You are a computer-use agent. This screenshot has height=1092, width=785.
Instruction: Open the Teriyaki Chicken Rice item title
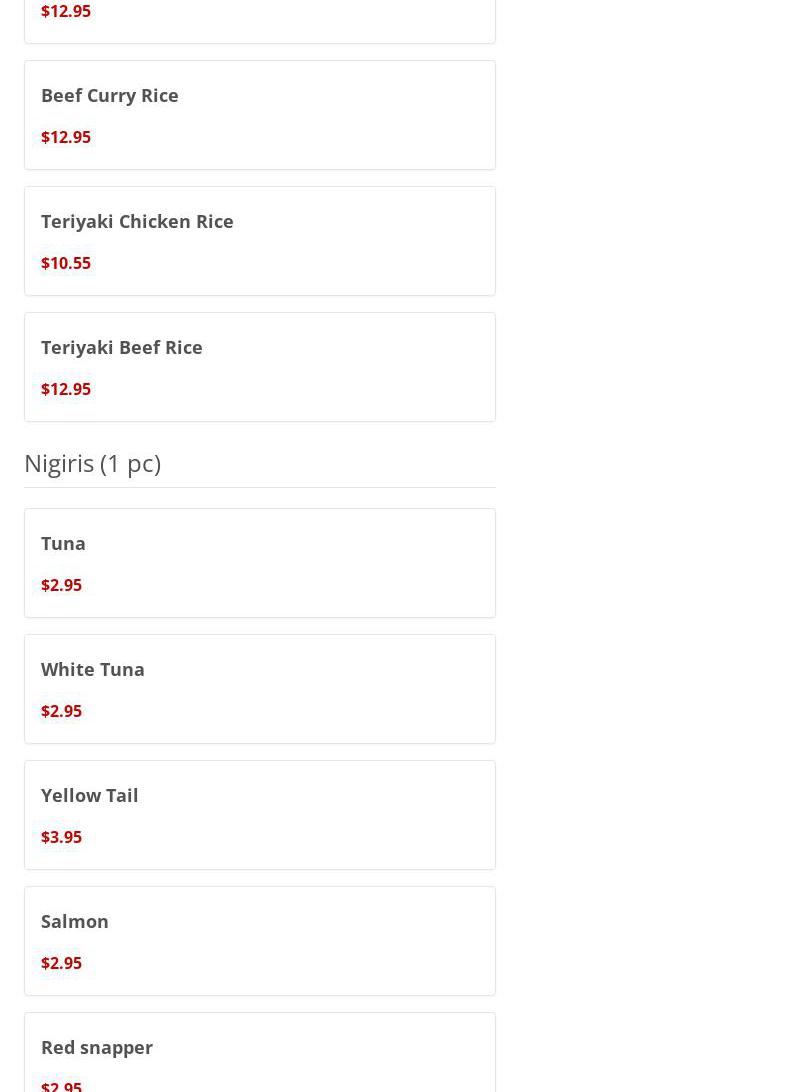(x=137, y=221)
